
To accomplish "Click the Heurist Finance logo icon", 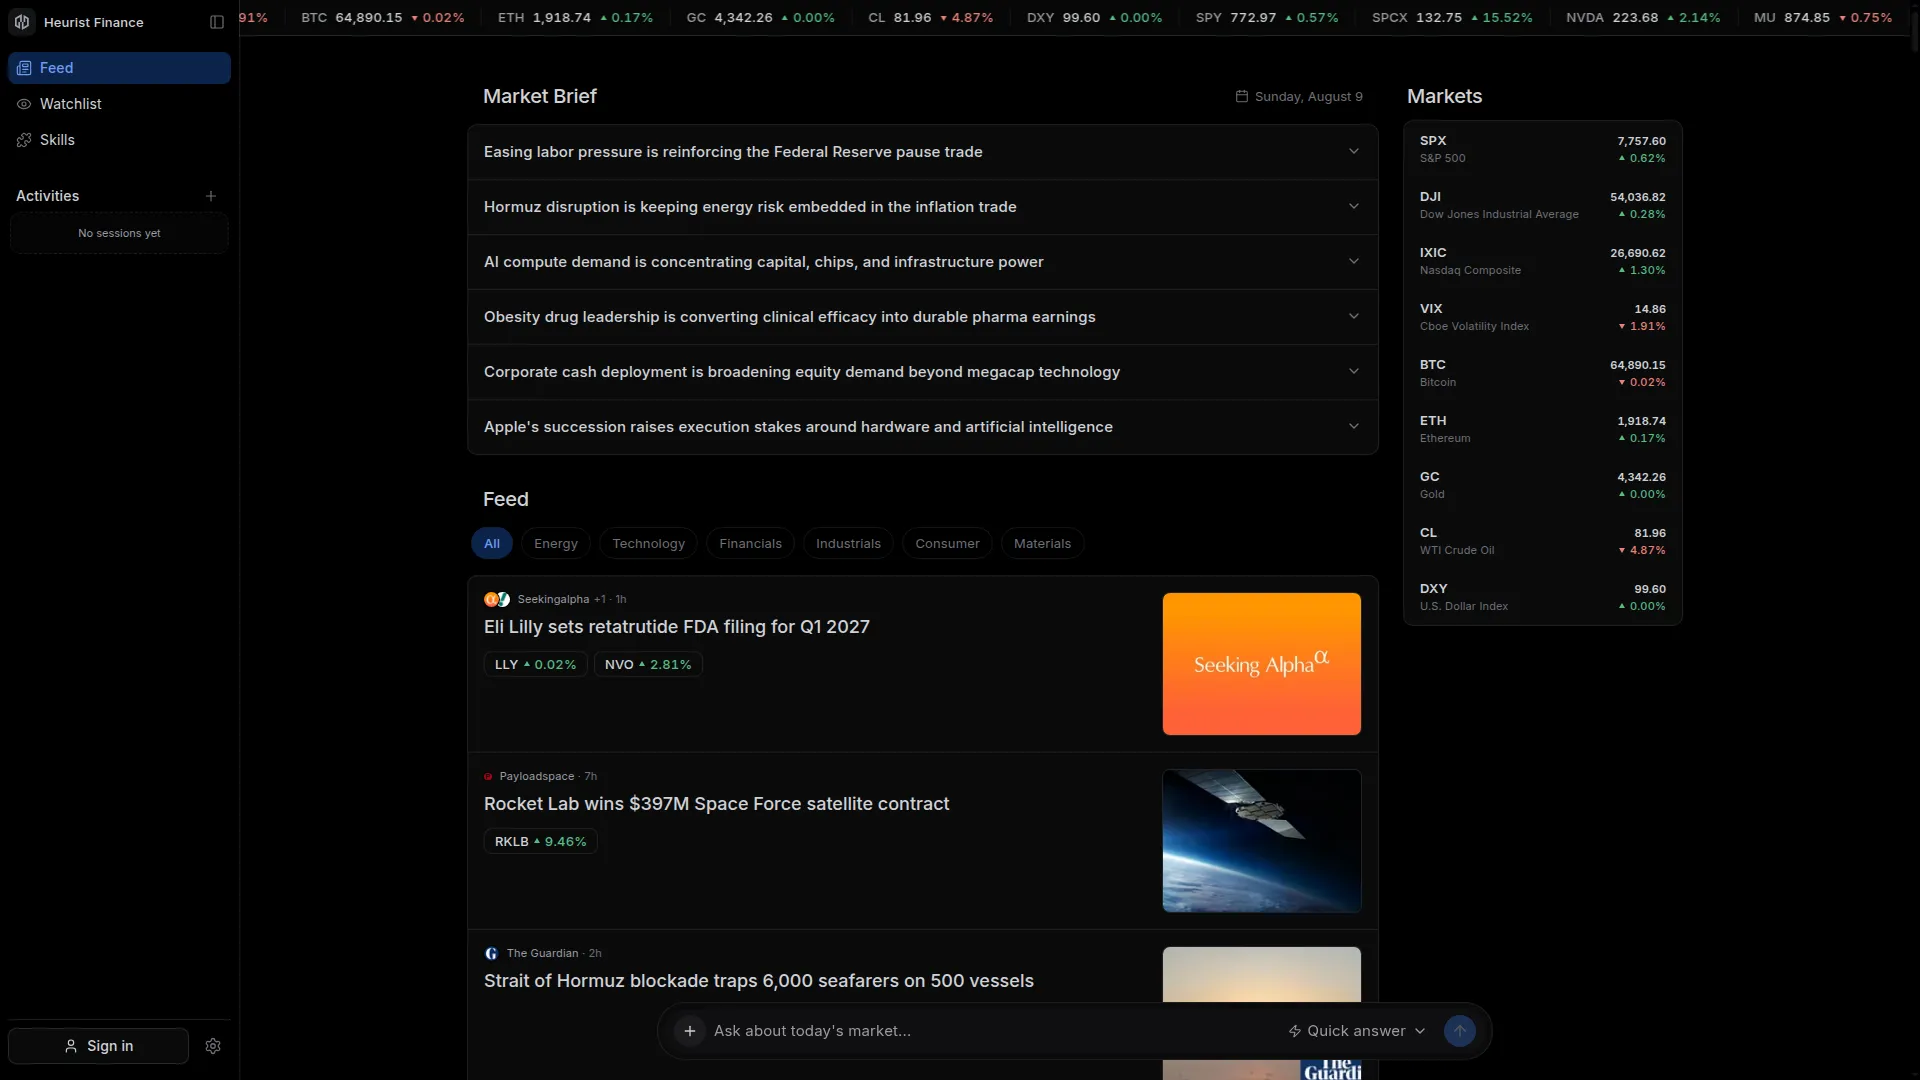I will 22,22.
